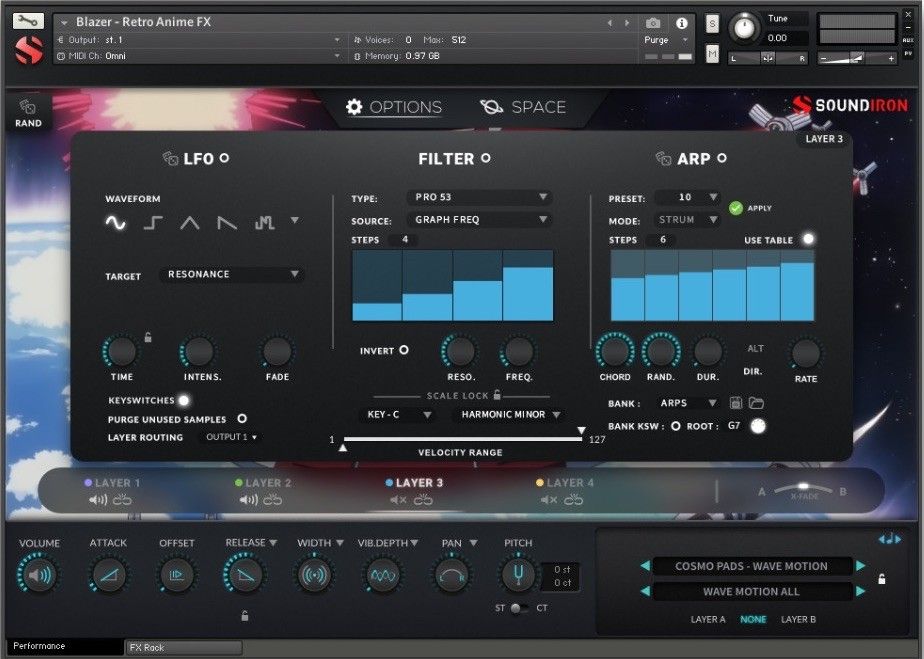Viewport: 924px width, 659px height.
Task: Select the triangle LFO waveform
Action: point(190,224)
